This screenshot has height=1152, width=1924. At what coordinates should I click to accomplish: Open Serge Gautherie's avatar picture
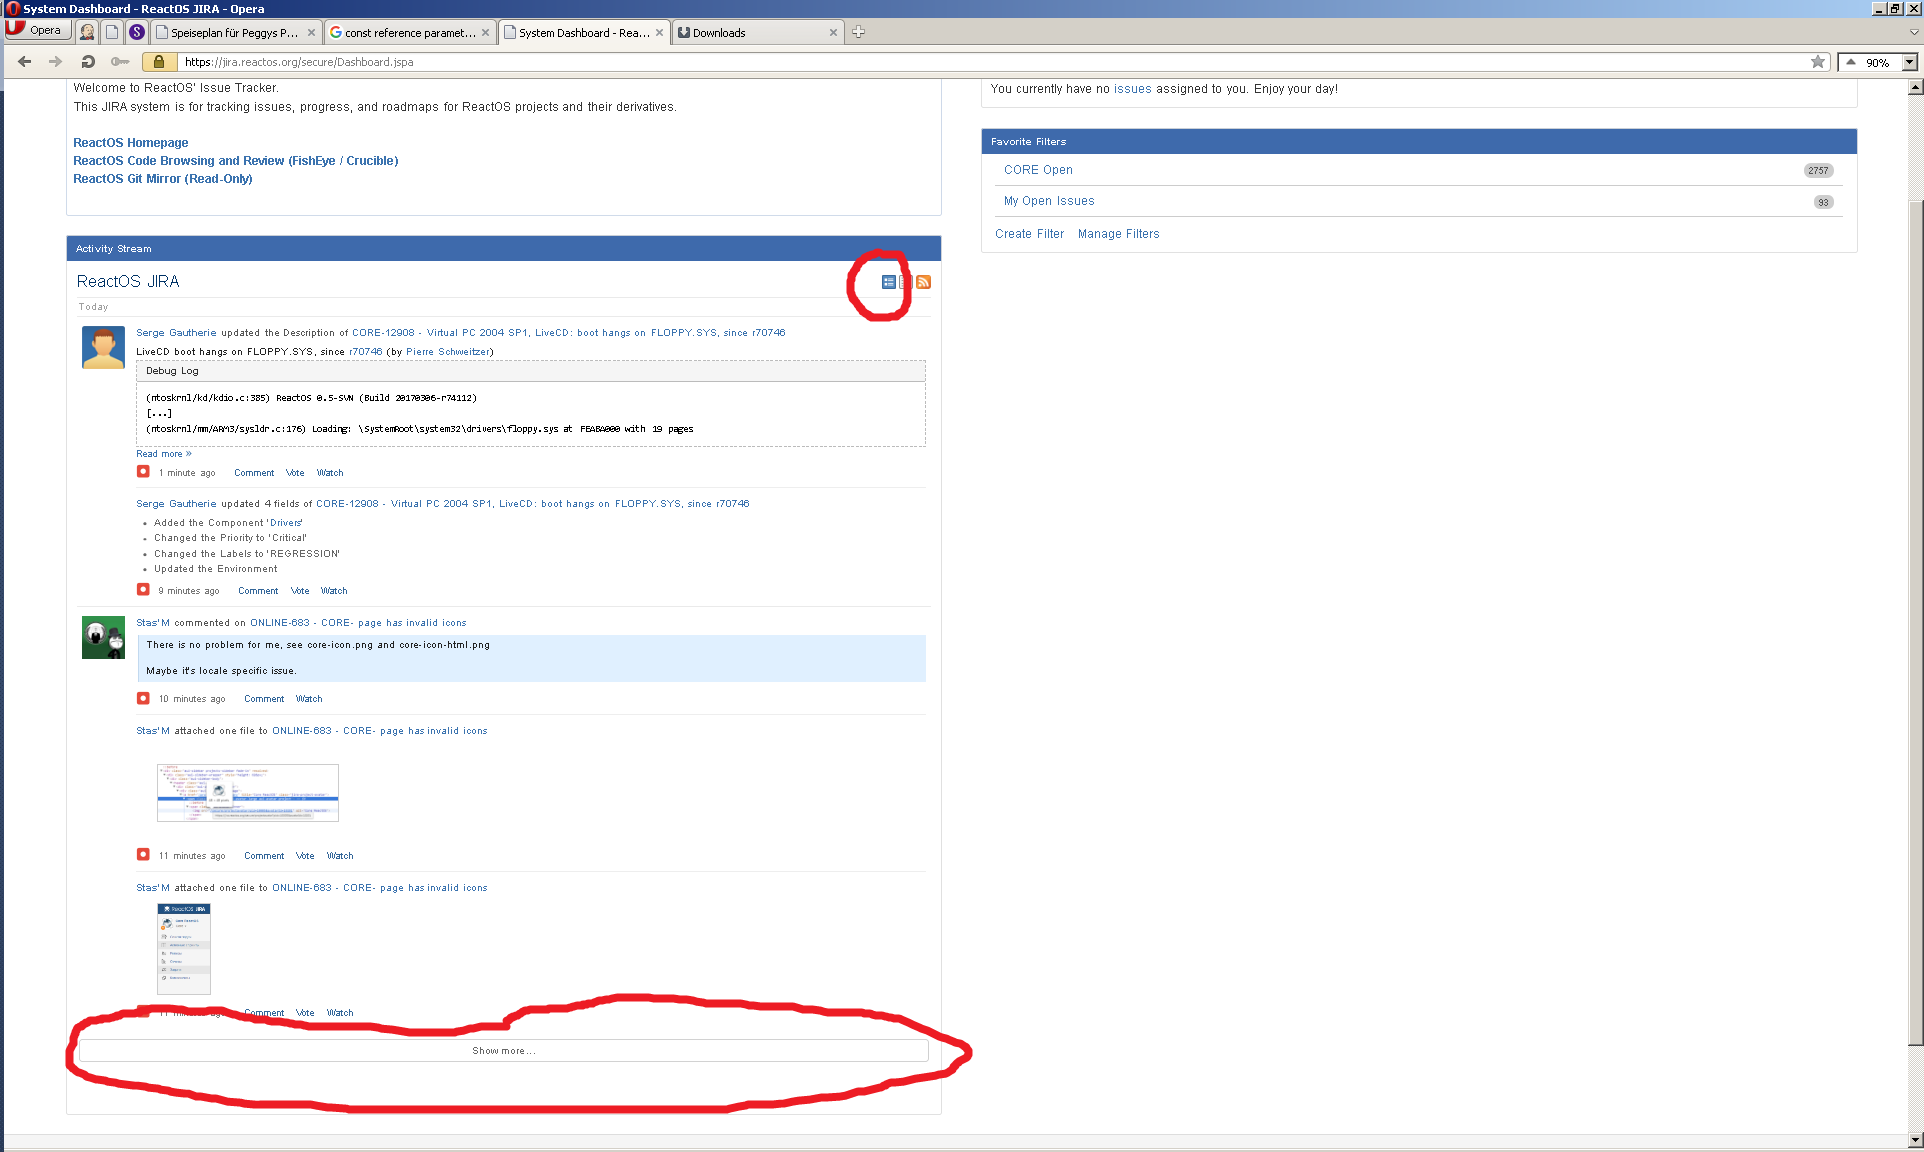pos(103,347)
